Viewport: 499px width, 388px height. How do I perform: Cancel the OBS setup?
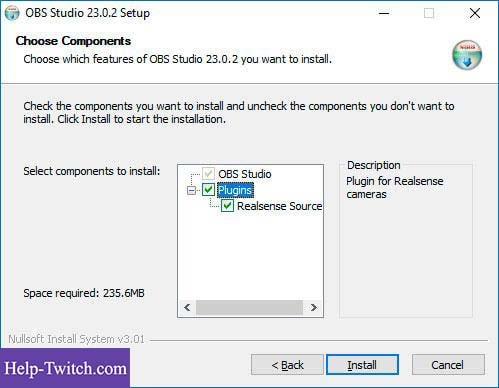(x=448, y=365)
